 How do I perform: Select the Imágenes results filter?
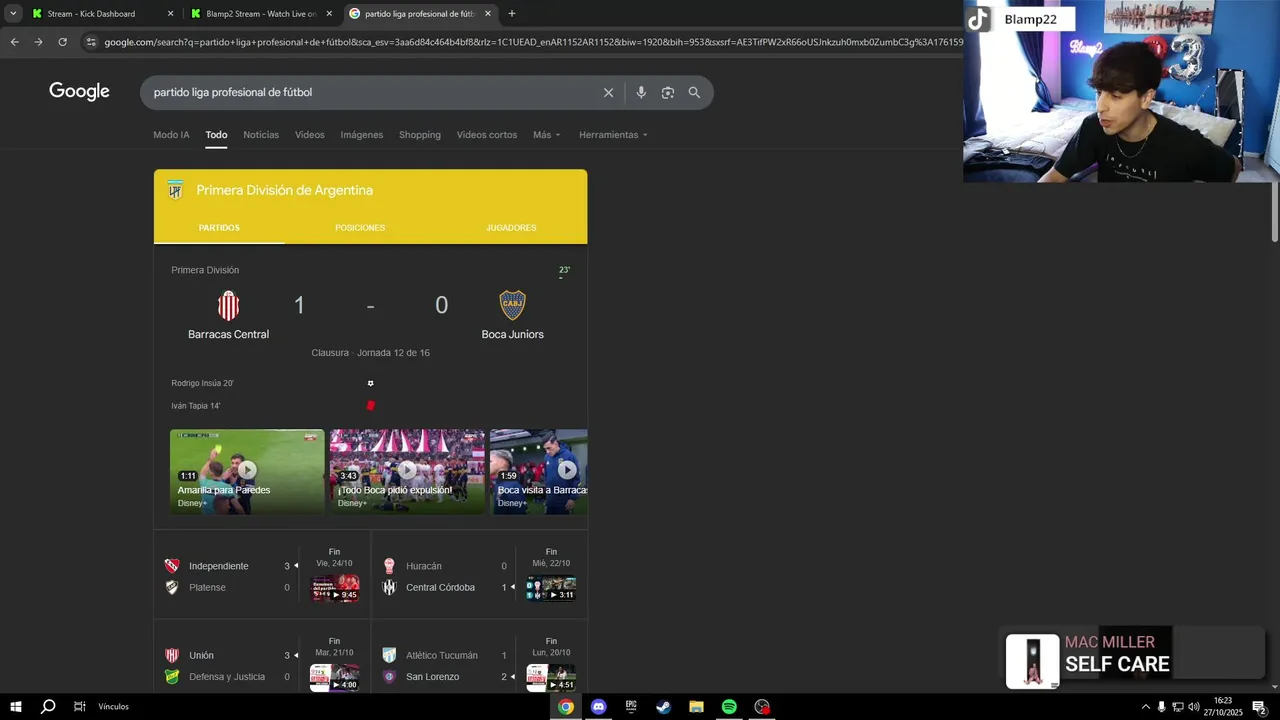pyautogui.click(x=362, y=135)
